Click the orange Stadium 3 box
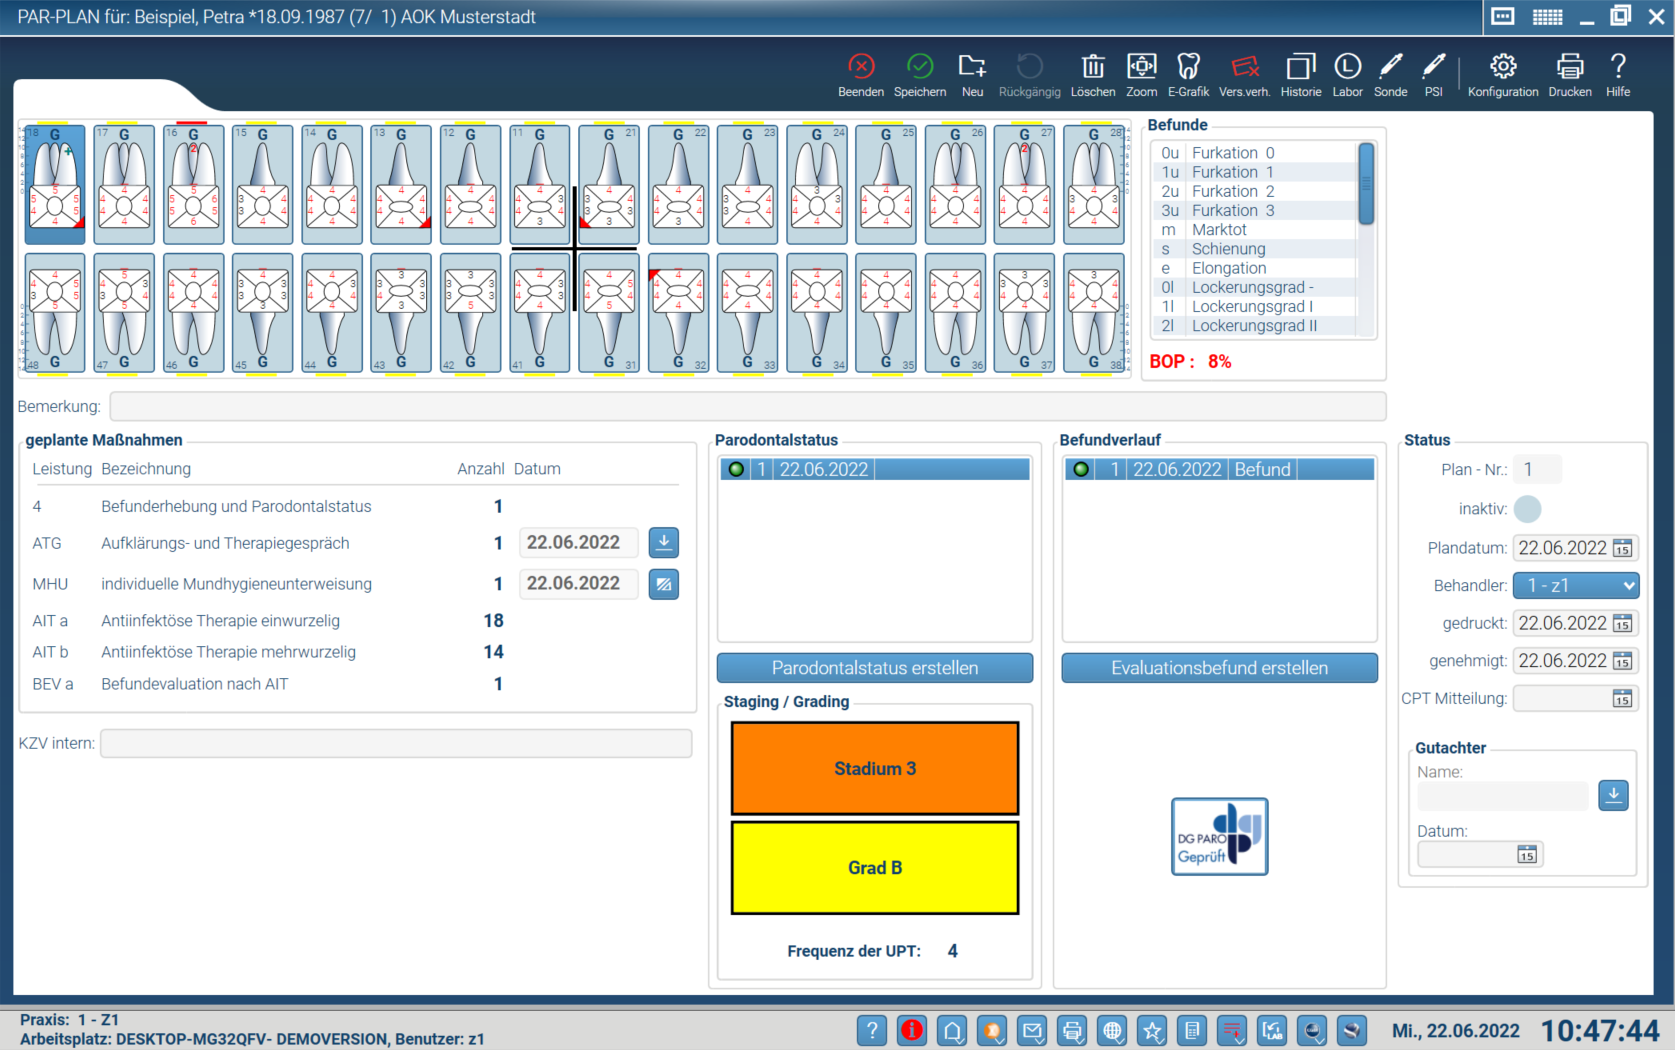Screen dimensions: 1675x1050 [x=874, y=768]
